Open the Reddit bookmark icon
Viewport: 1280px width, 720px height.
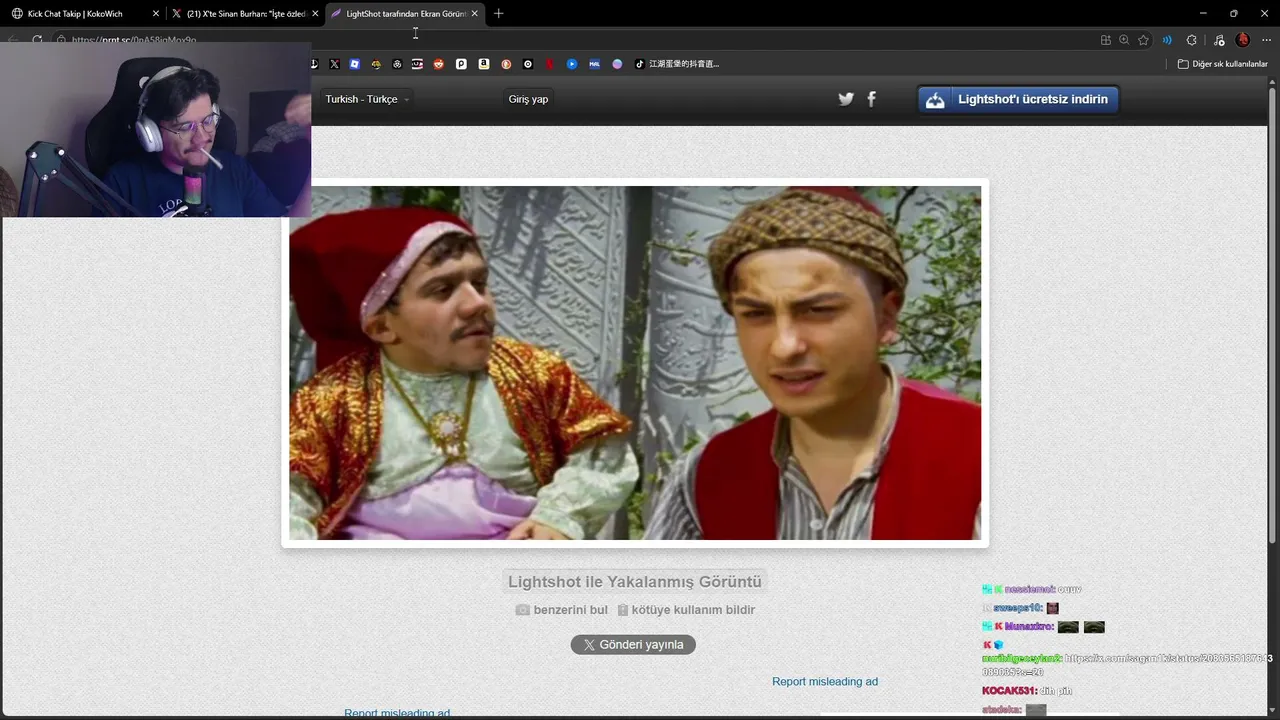click(439, 64)
